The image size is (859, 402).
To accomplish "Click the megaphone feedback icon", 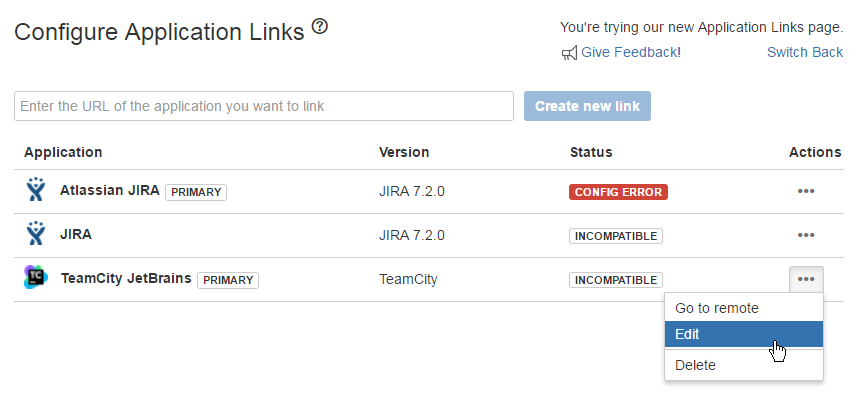I will pyautogui.click(x=569, y=52).
